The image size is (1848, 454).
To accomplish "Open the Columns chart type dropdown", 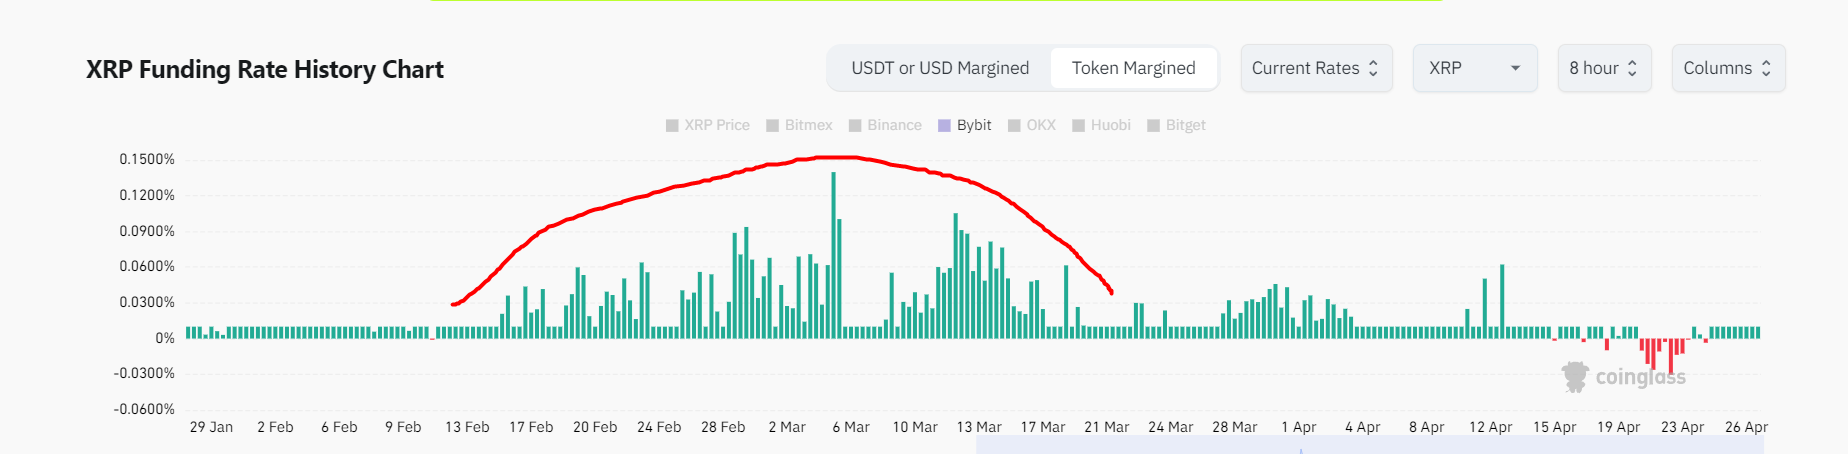I will [x=1727, y=68].
